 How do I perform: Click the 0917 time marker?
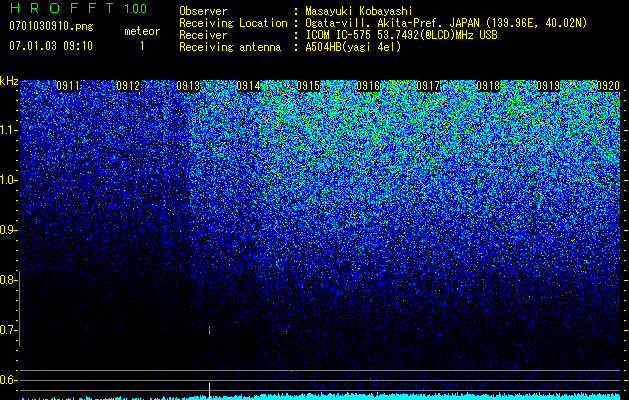tap(428, 86)
